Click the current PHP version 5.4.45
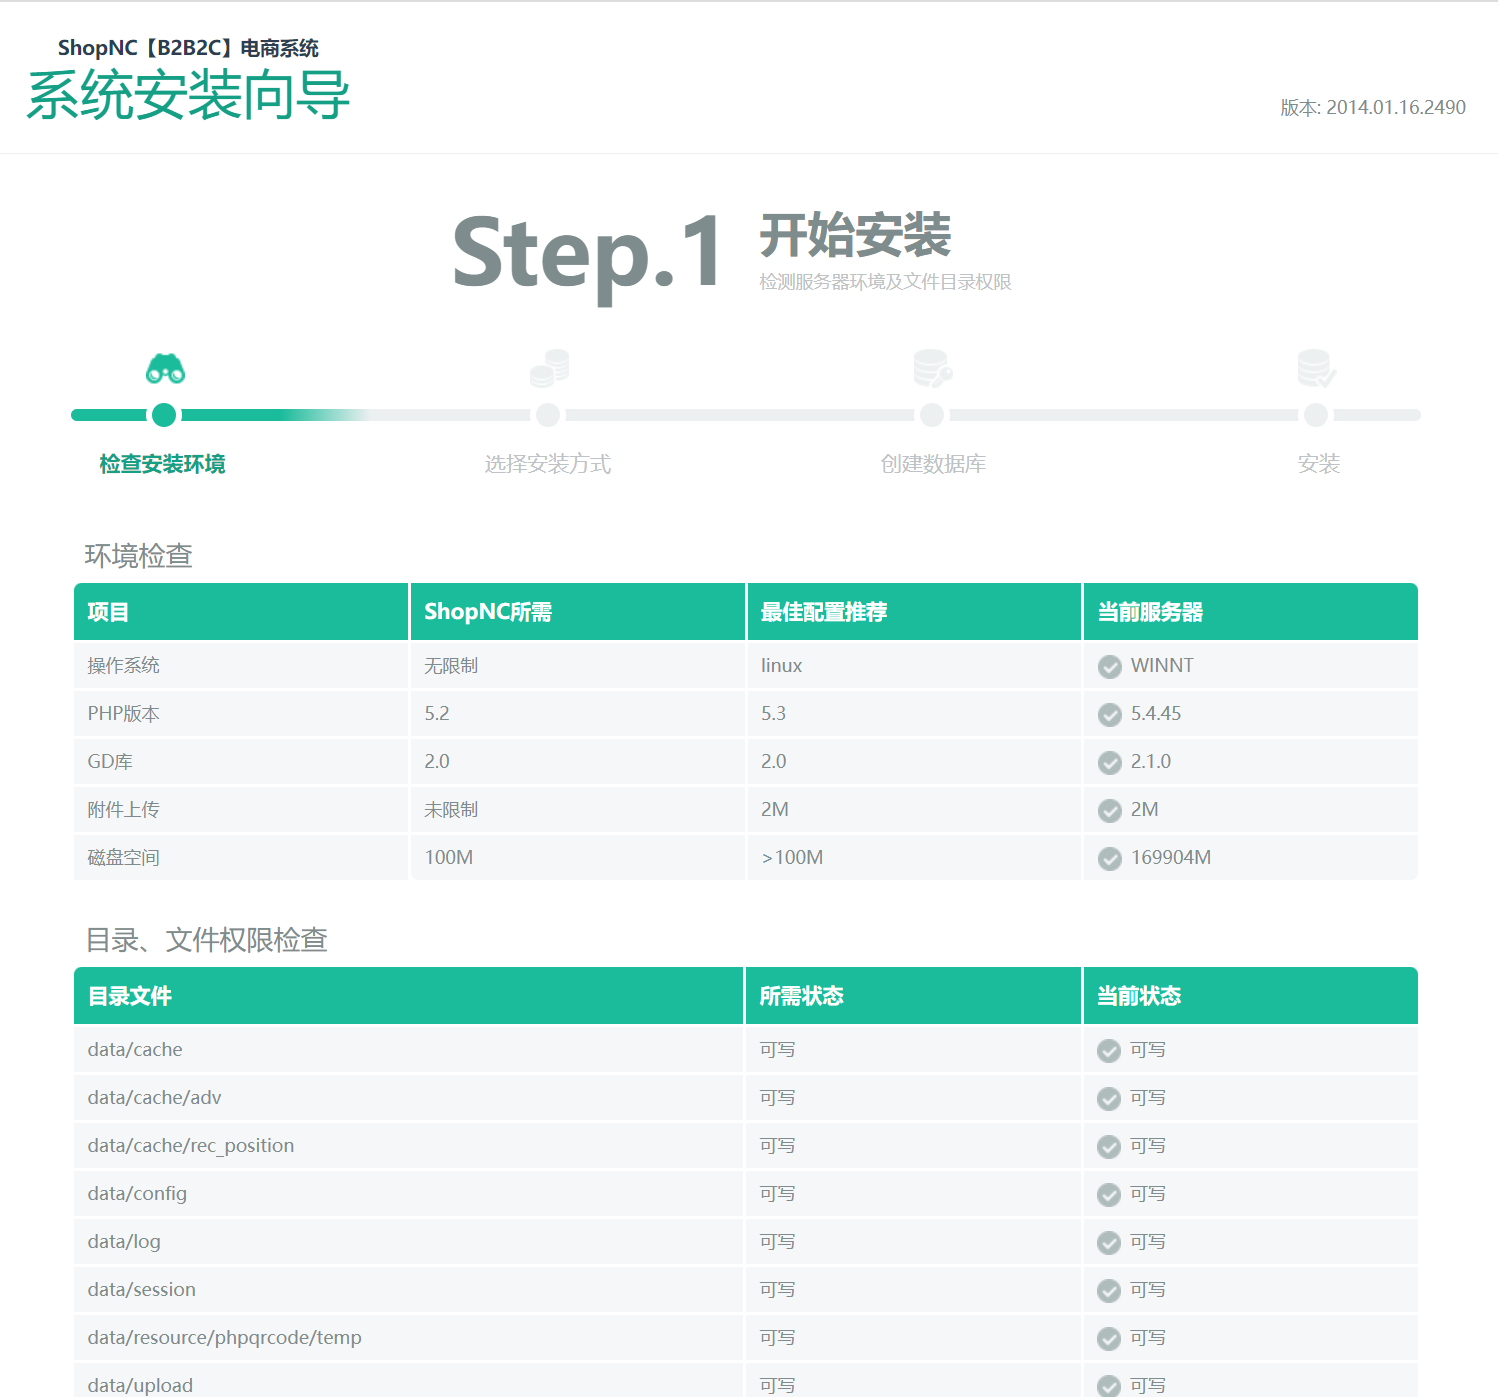Viewport: 1498px width, 1397px height. coord(1156,714)
